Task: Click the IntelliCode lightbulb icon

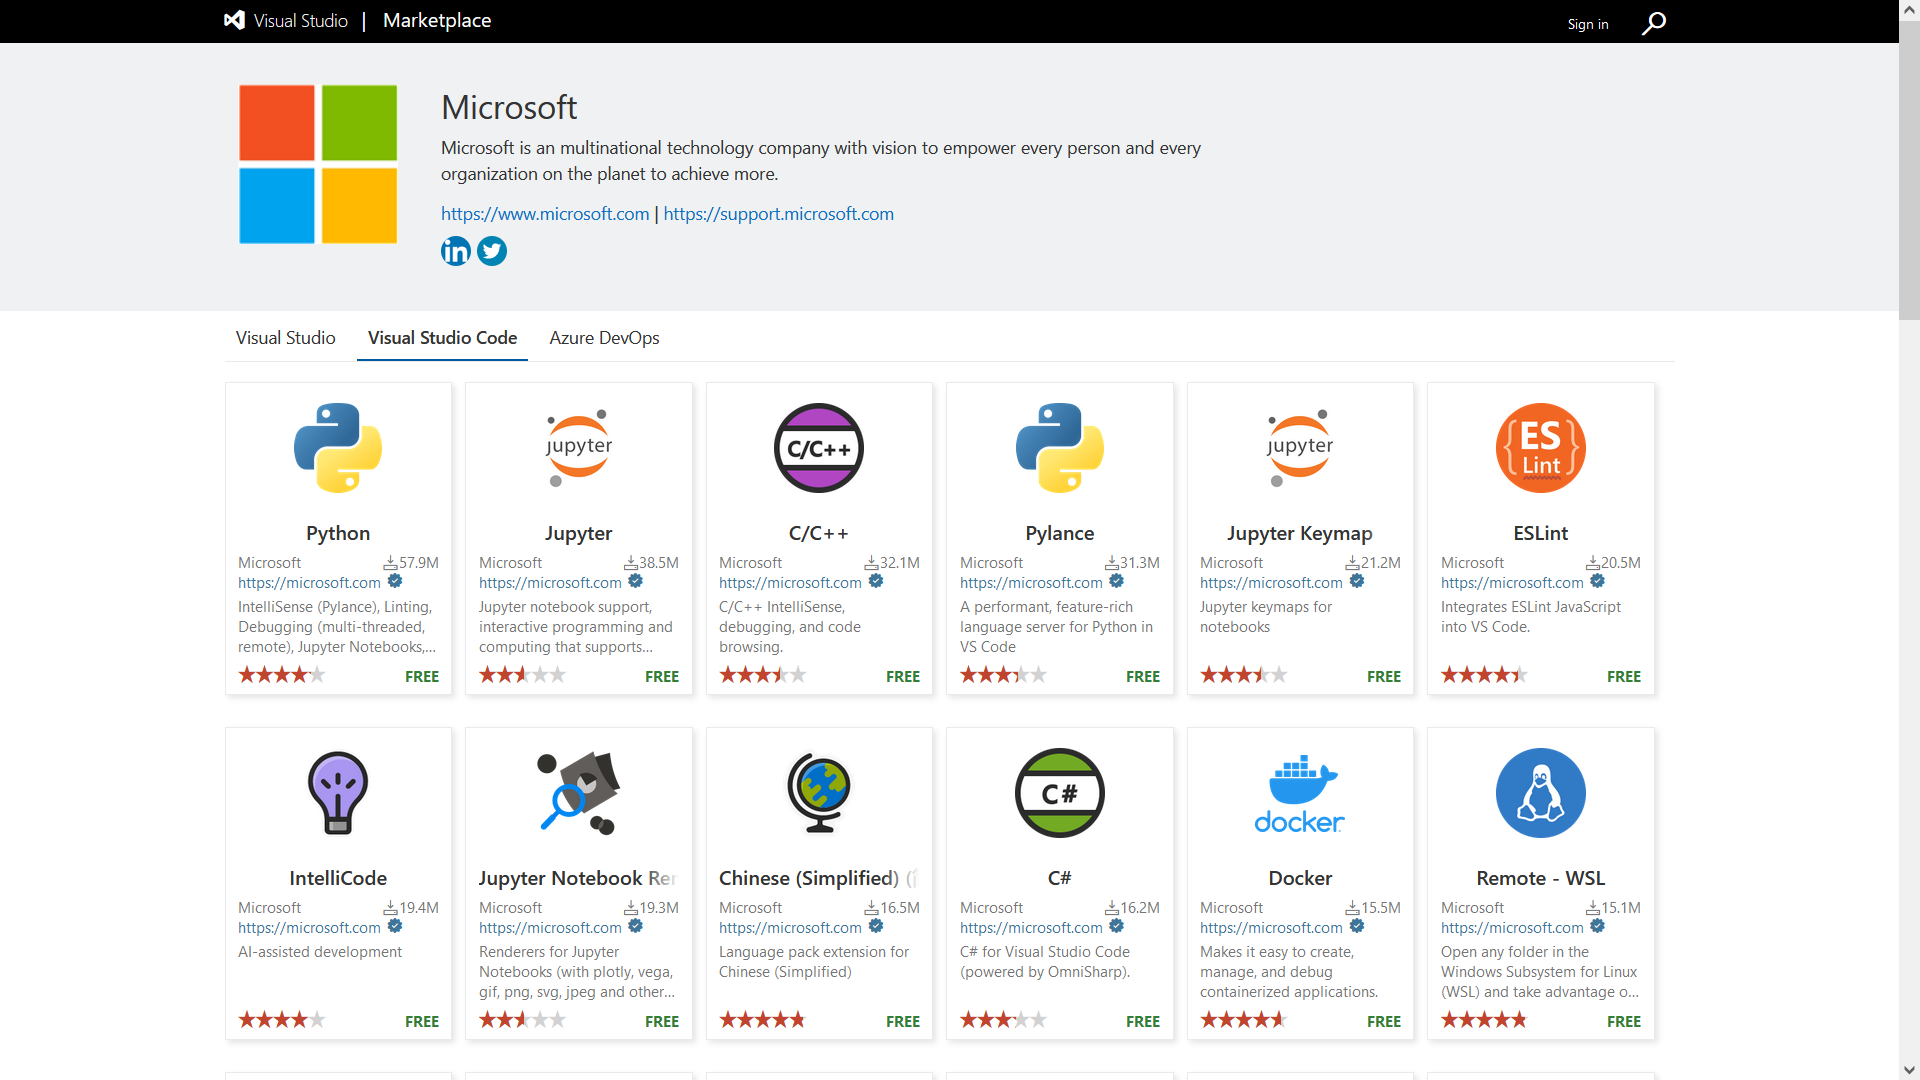Action: tap(338, 793)
